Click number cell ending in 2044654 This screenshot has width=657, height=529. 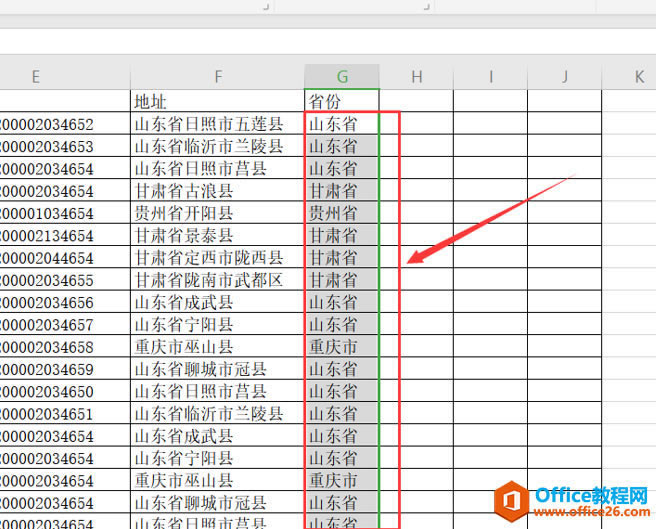pyautogui.click(x=65, y=257)
